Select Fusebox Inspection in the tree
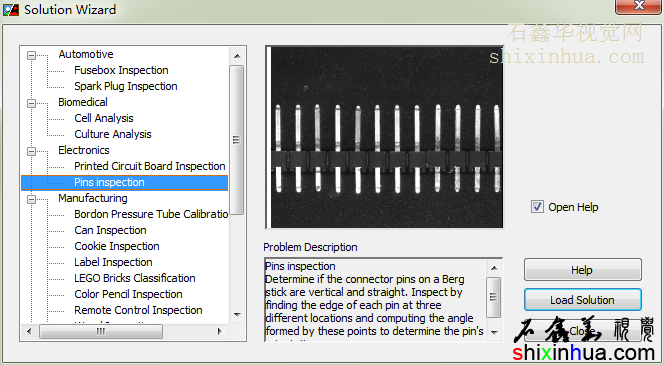Image resolution: width=664 pixels, height=365 pixels. (121, 70)
